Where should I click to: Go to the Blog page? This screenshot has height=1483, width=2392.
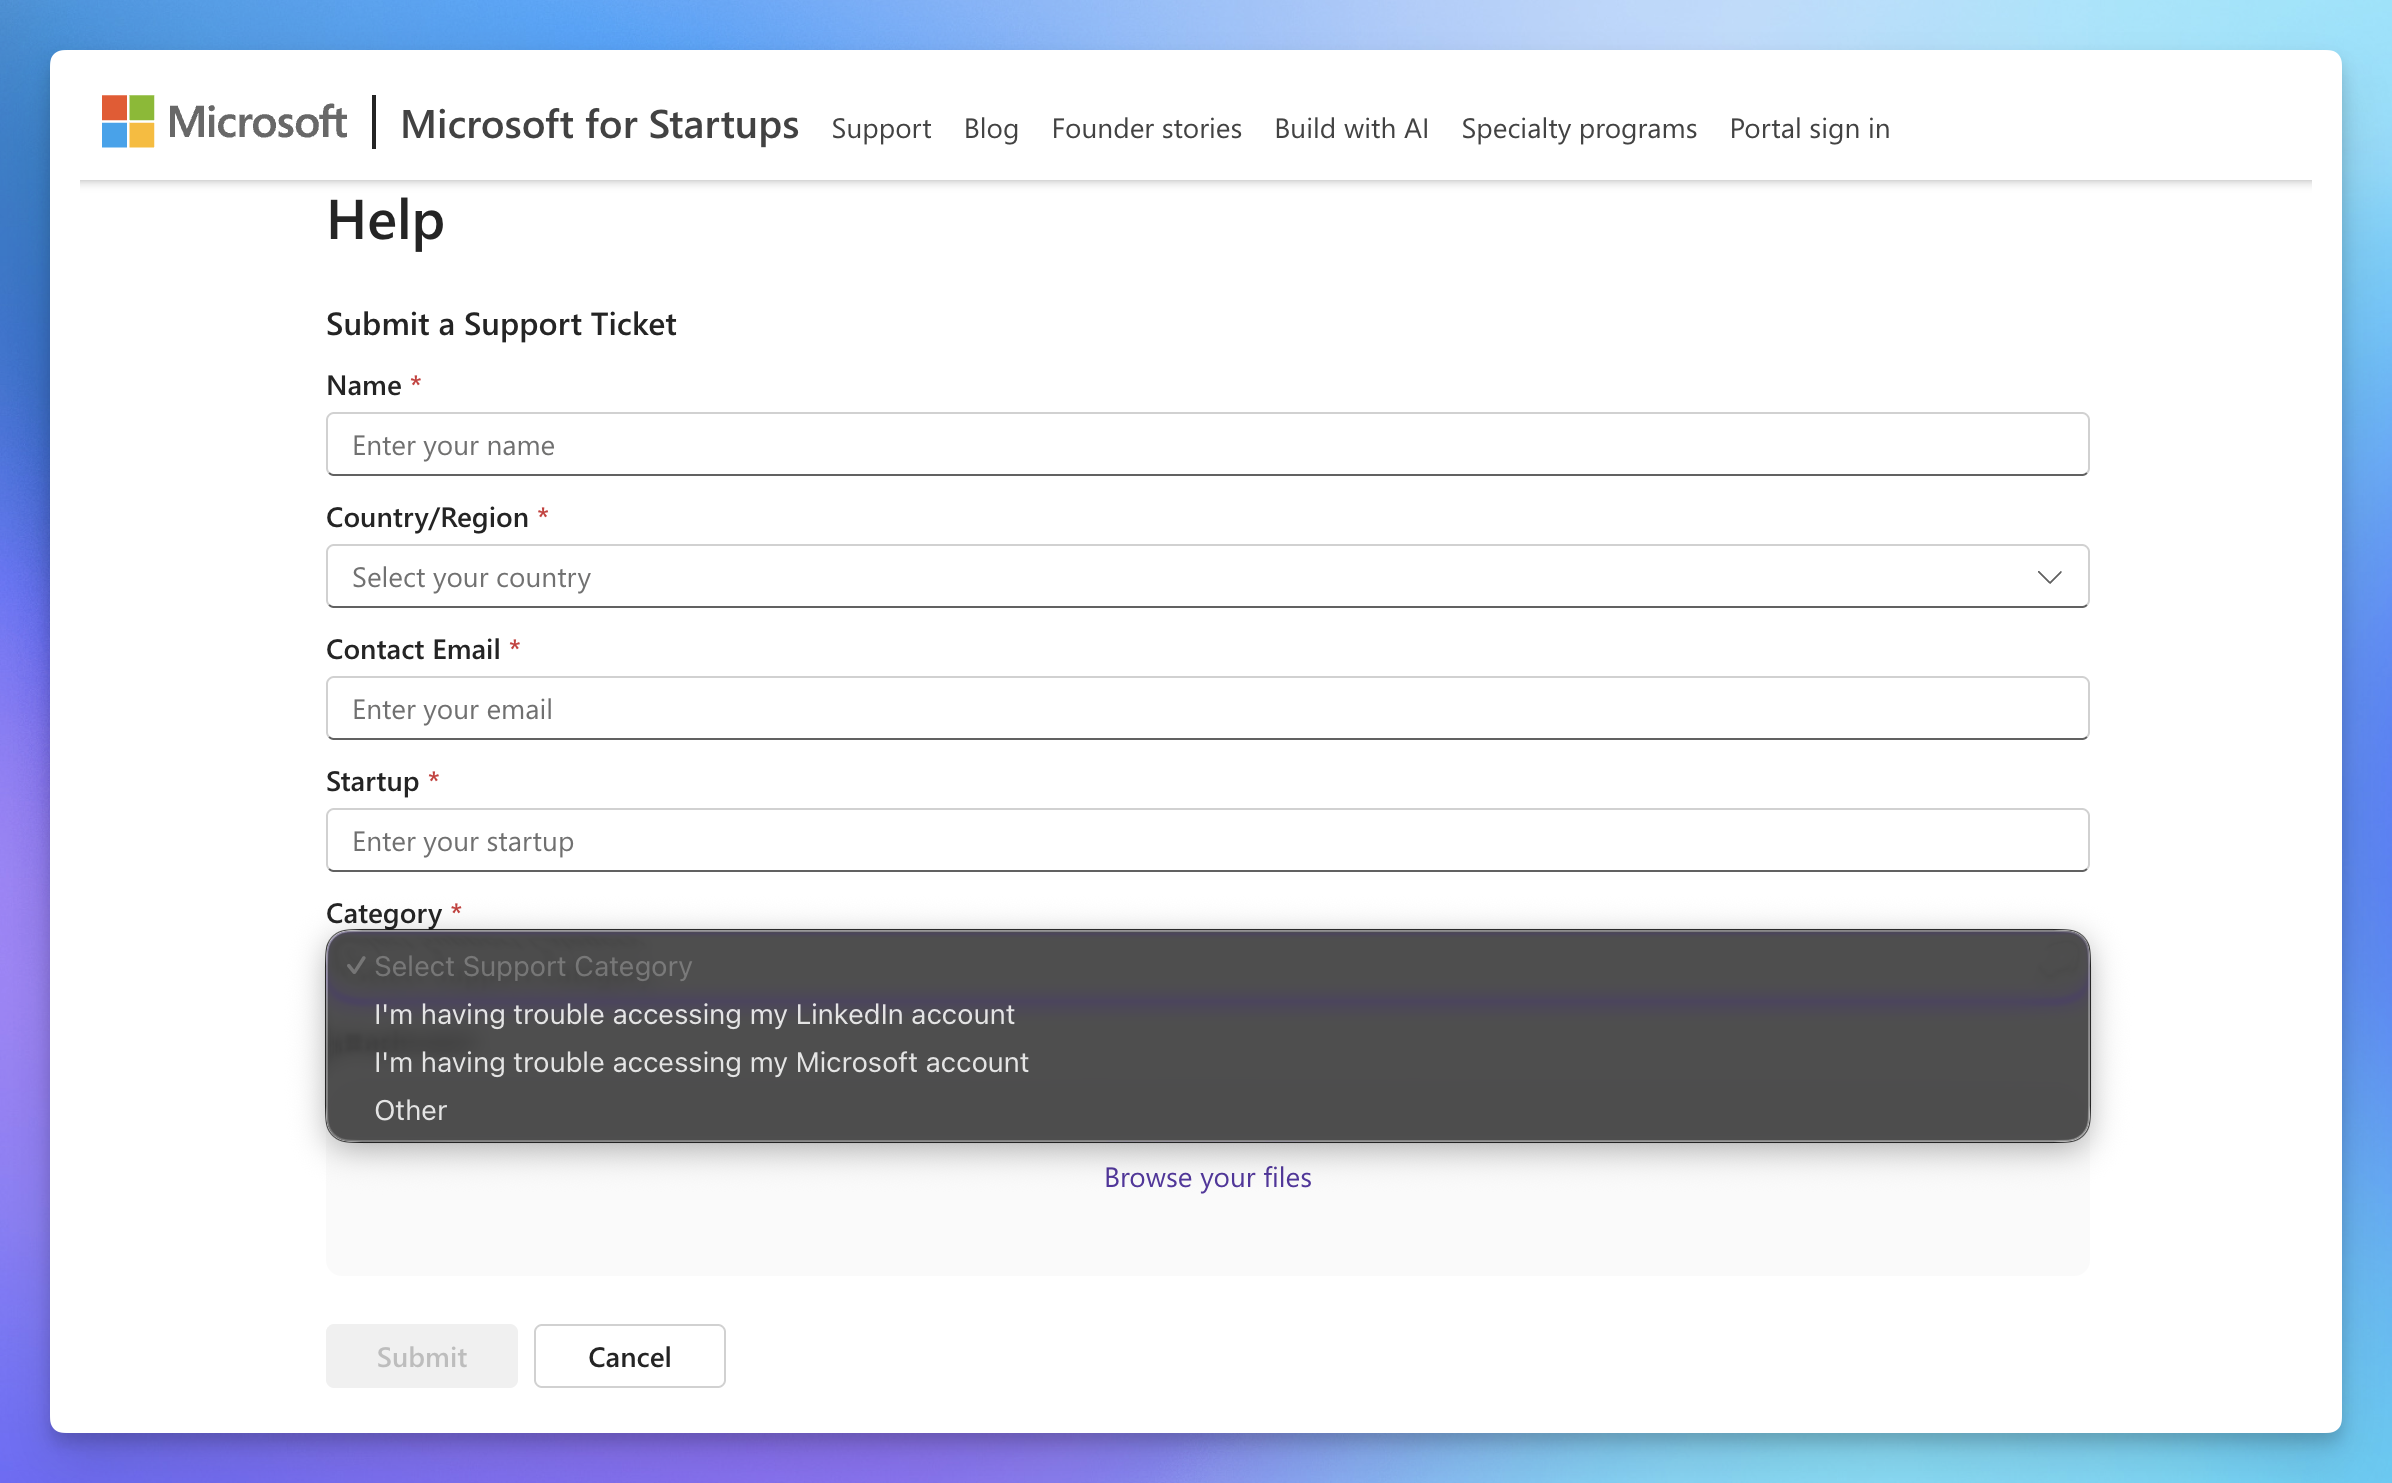click(x=991, y=128)
